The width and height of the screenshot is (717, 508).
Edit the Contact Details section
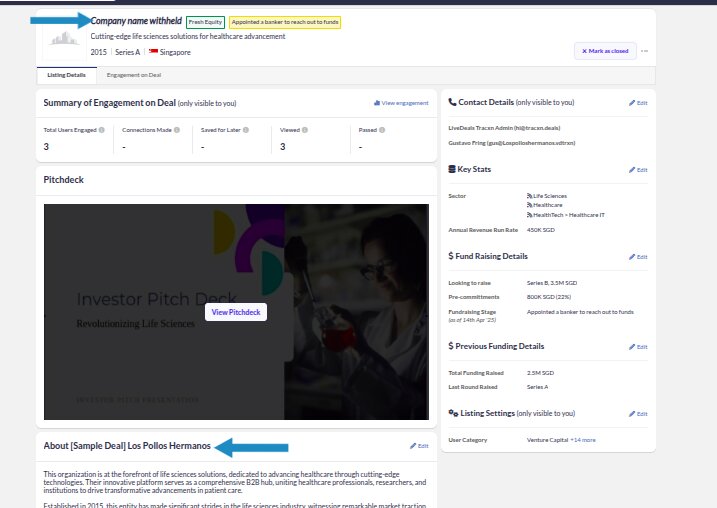638,103
